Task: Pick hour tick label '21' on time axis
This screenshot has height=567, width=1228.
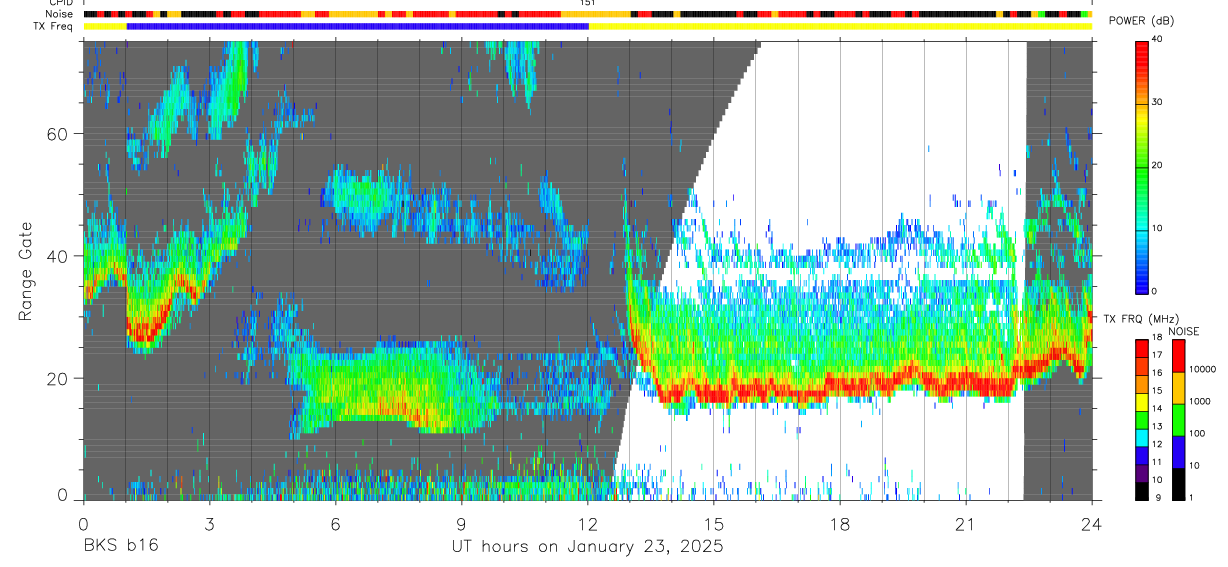Action: (966, 523)
